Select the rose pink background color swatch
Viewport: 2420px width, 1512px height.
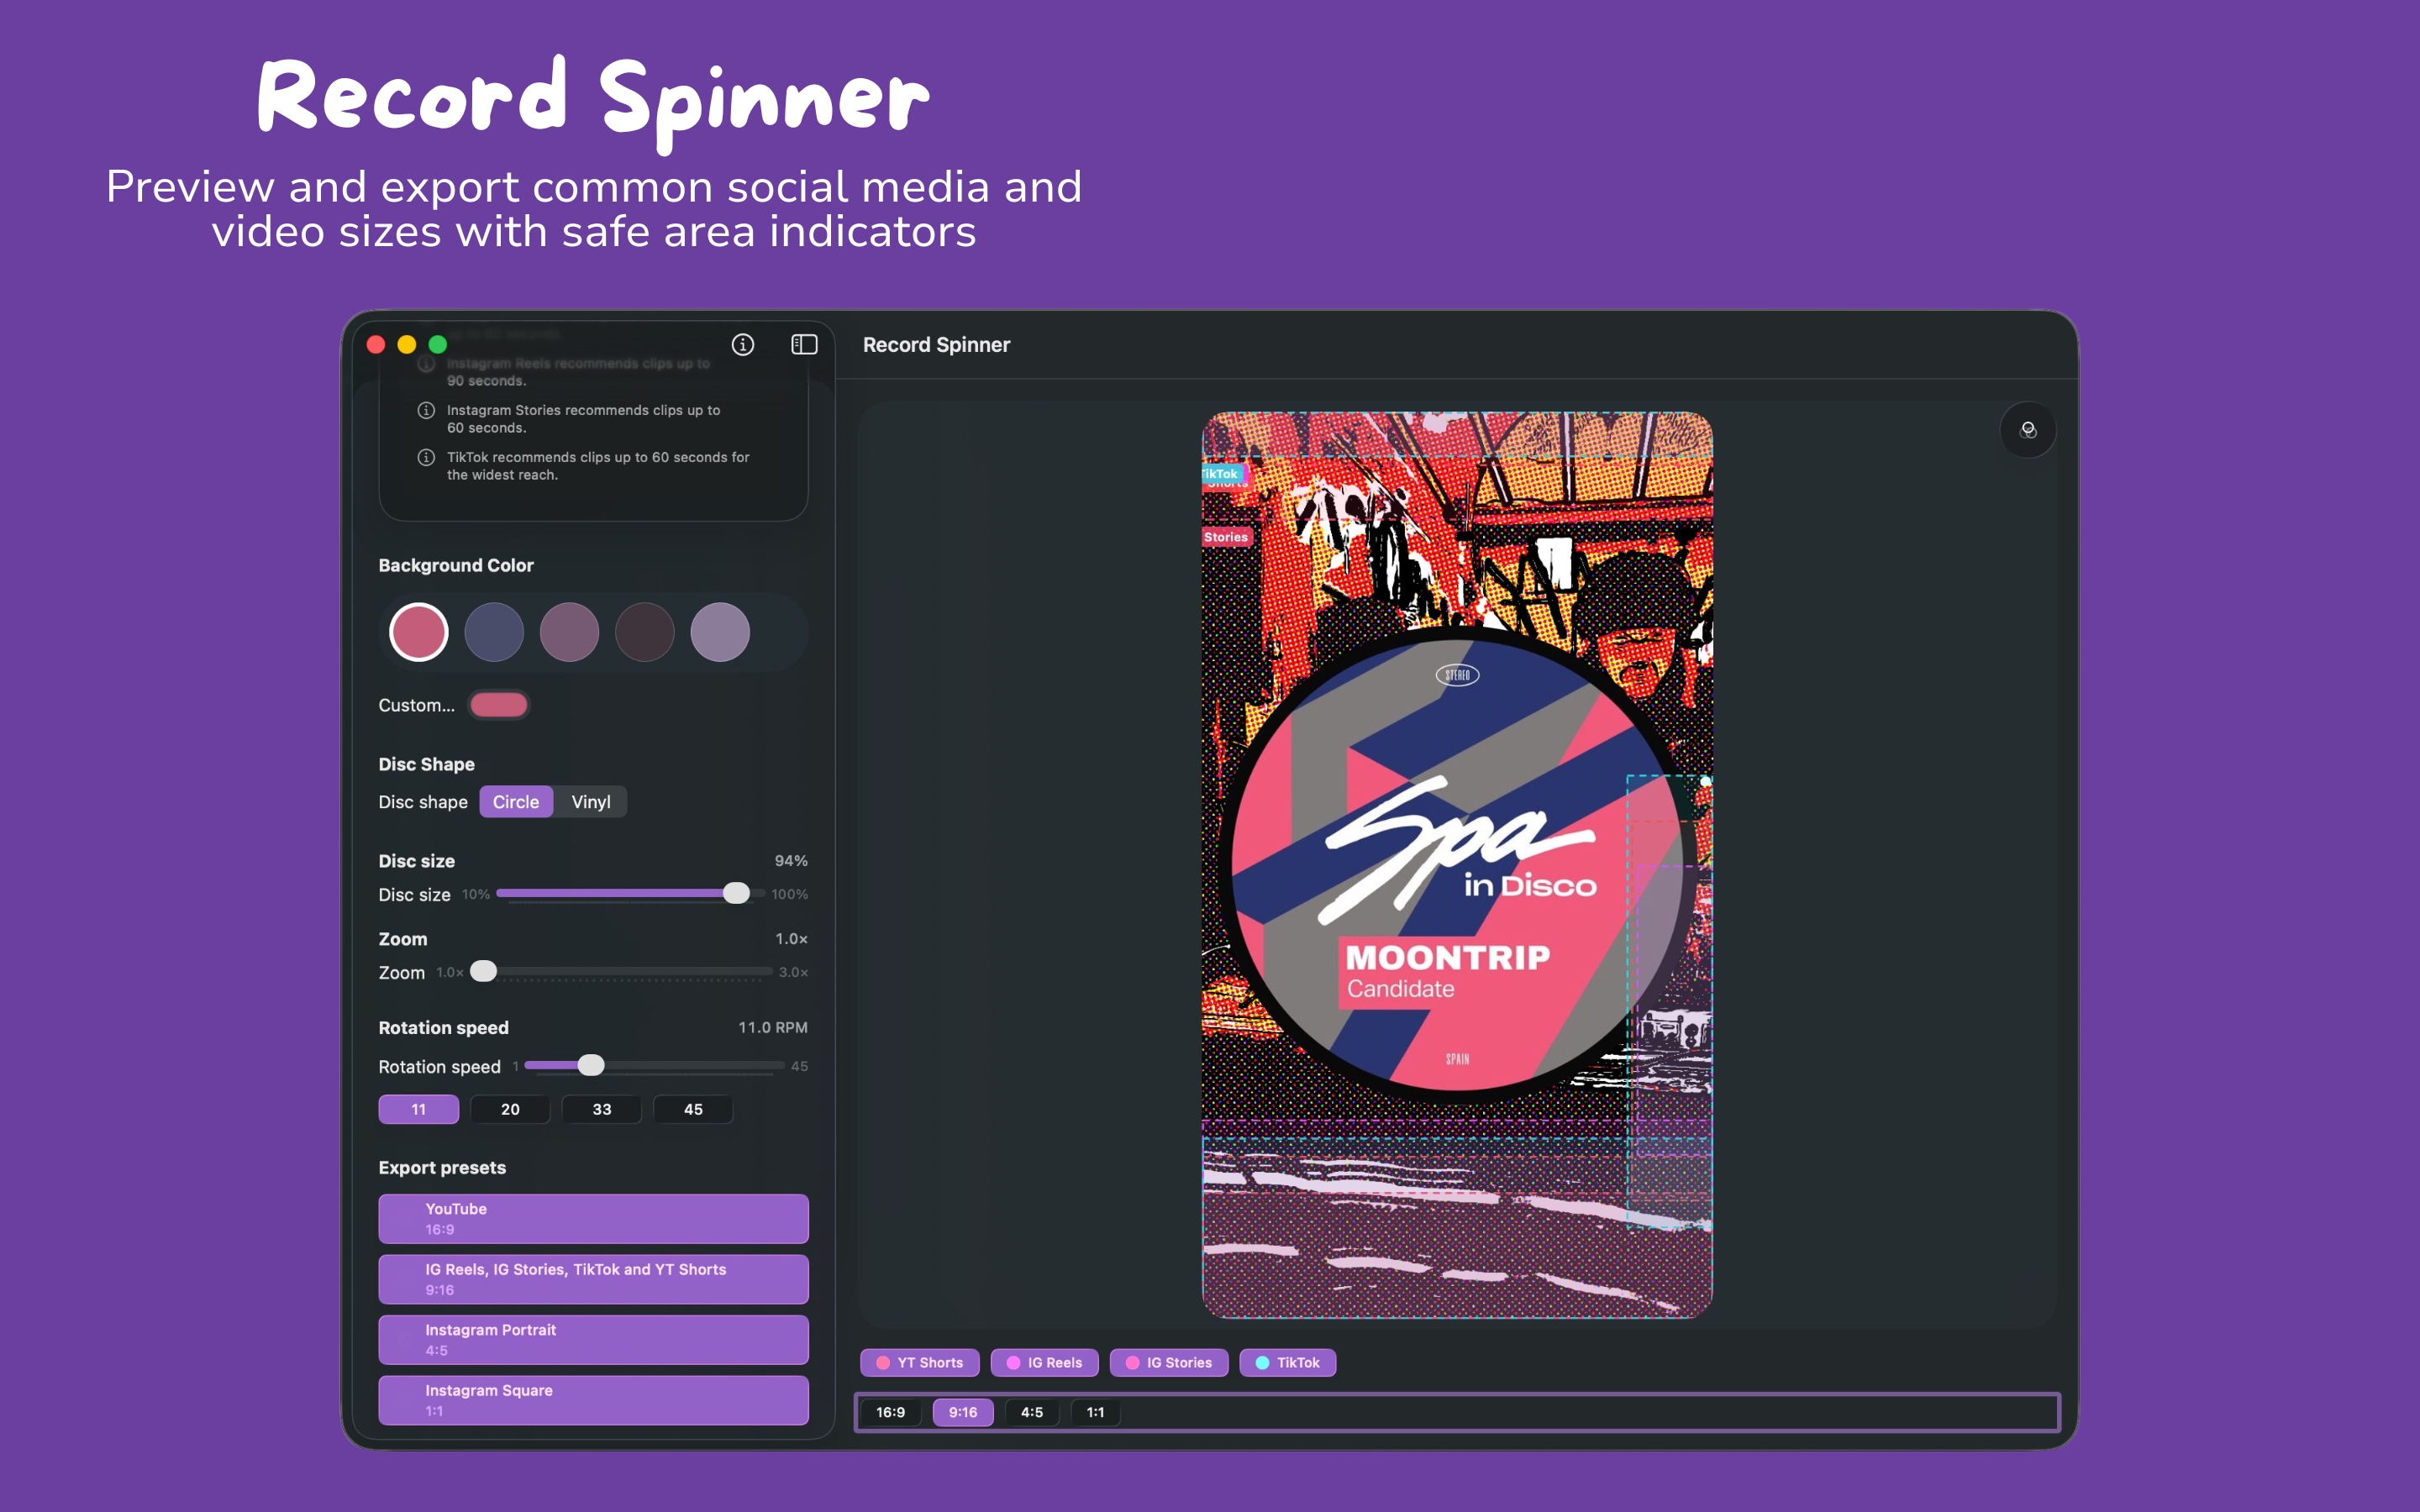click(418, 632)
